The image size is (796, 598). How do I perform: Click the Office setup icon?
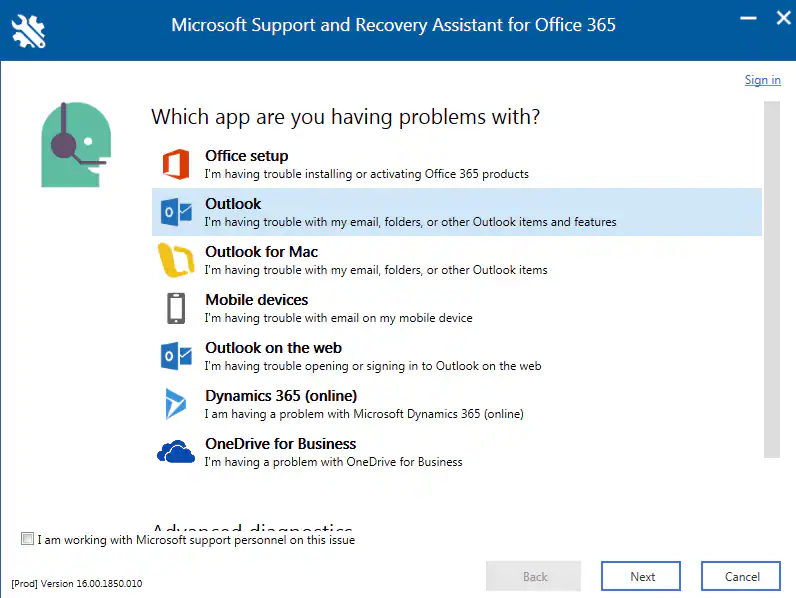click(x=176, y=164)
